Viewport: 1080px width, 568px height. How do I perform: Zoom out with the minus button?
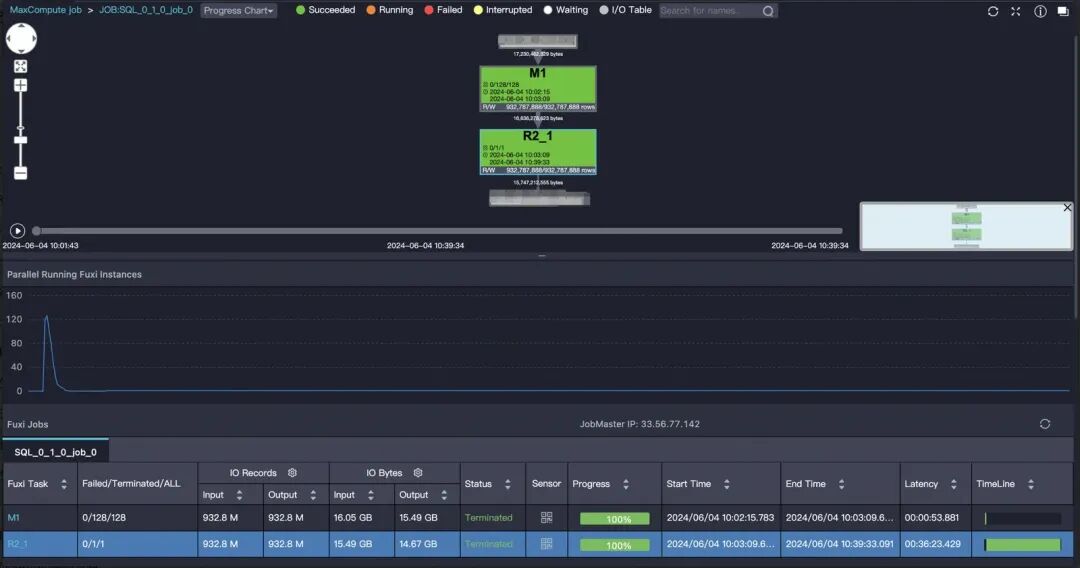(x=21, y=173)
